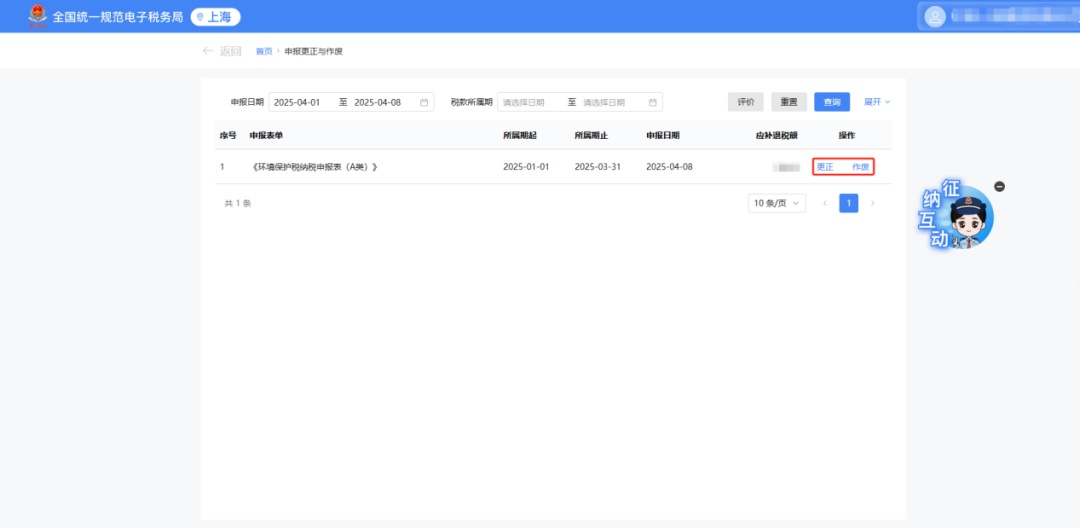Click the 评价 button
1080x528 pixels.
click(746, 102)
